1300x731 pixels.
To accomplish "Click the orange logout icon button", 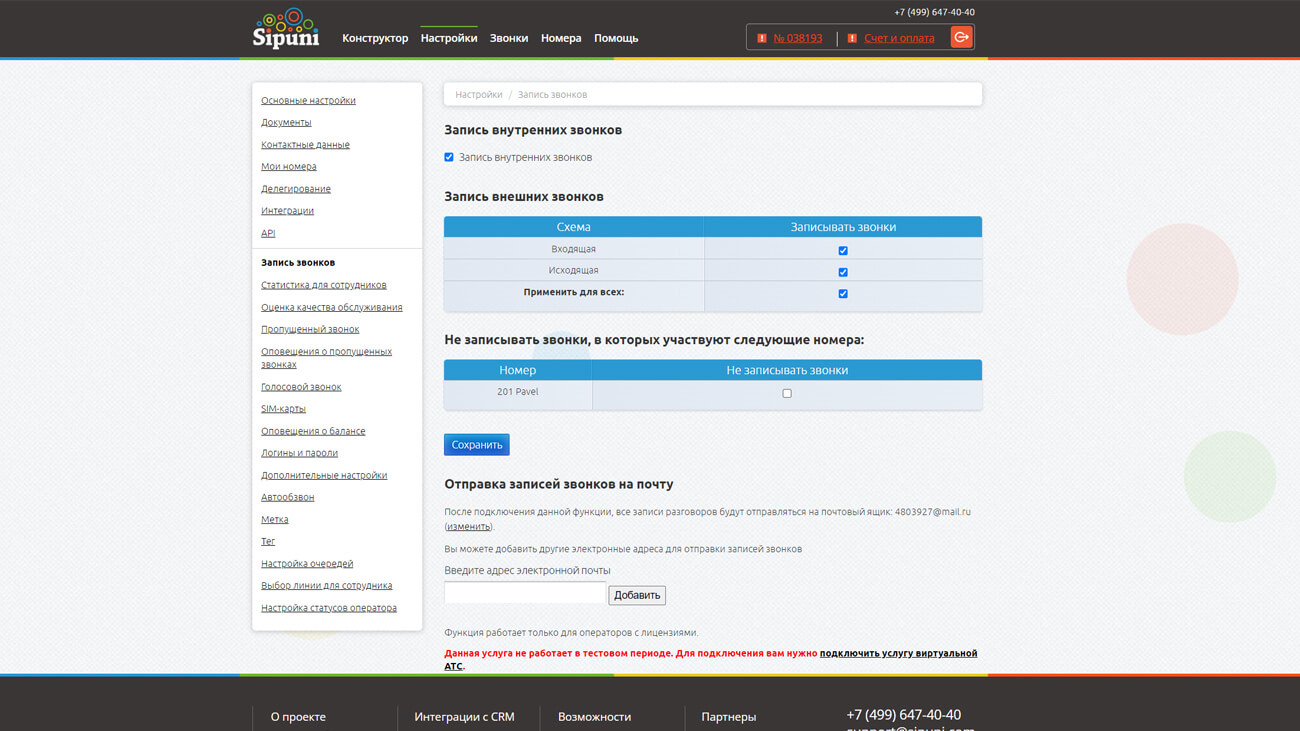I will (961, 37).
